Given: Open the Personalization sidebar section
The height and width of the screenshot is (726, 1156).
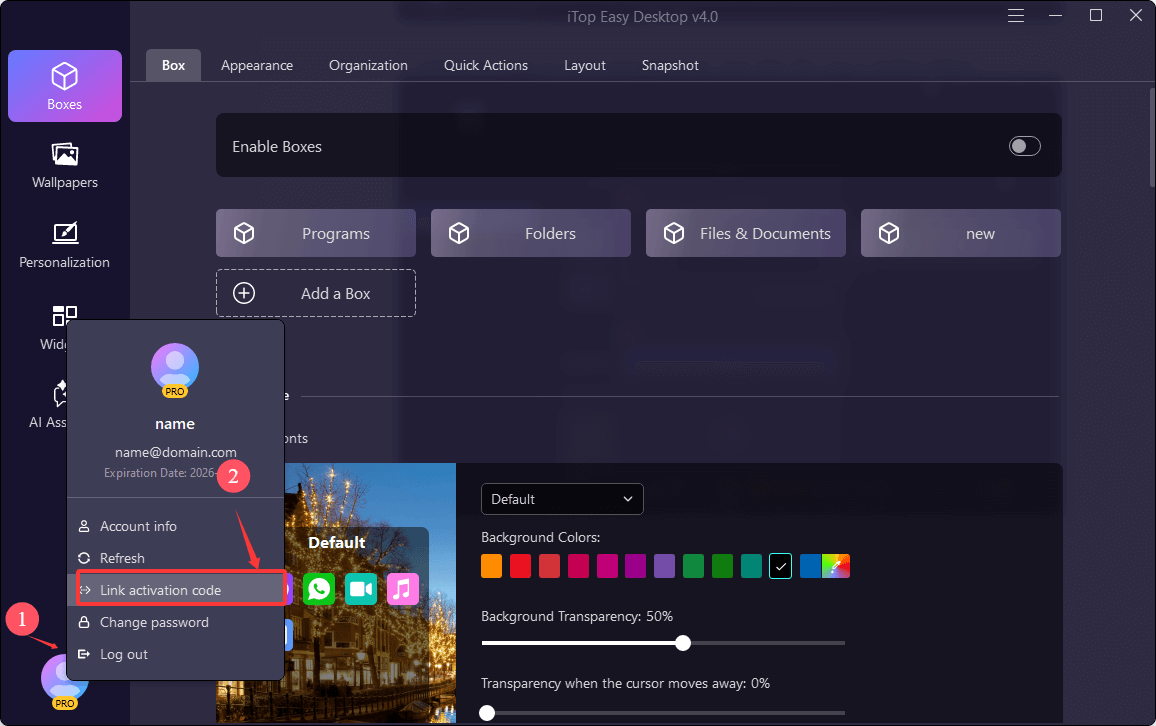Looking at the screenshot, I should point(65,244).
